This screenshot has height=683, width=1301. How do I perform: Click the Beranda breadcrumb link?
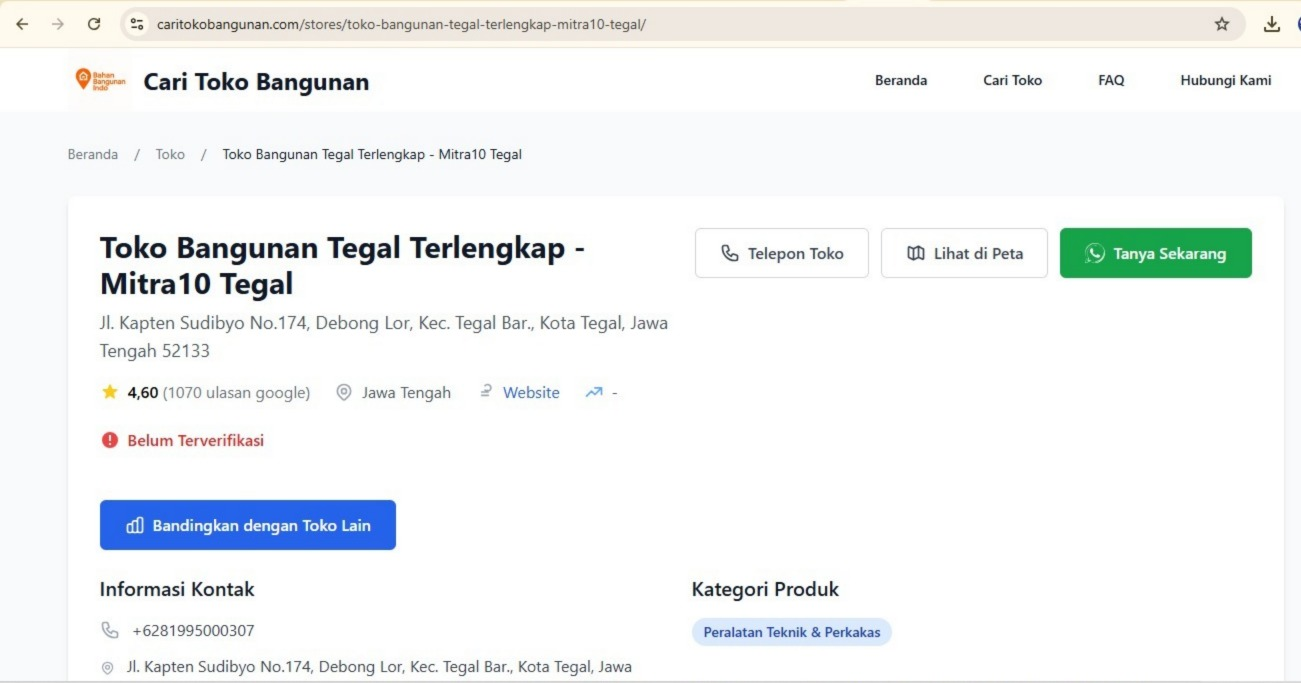[93, 154]
